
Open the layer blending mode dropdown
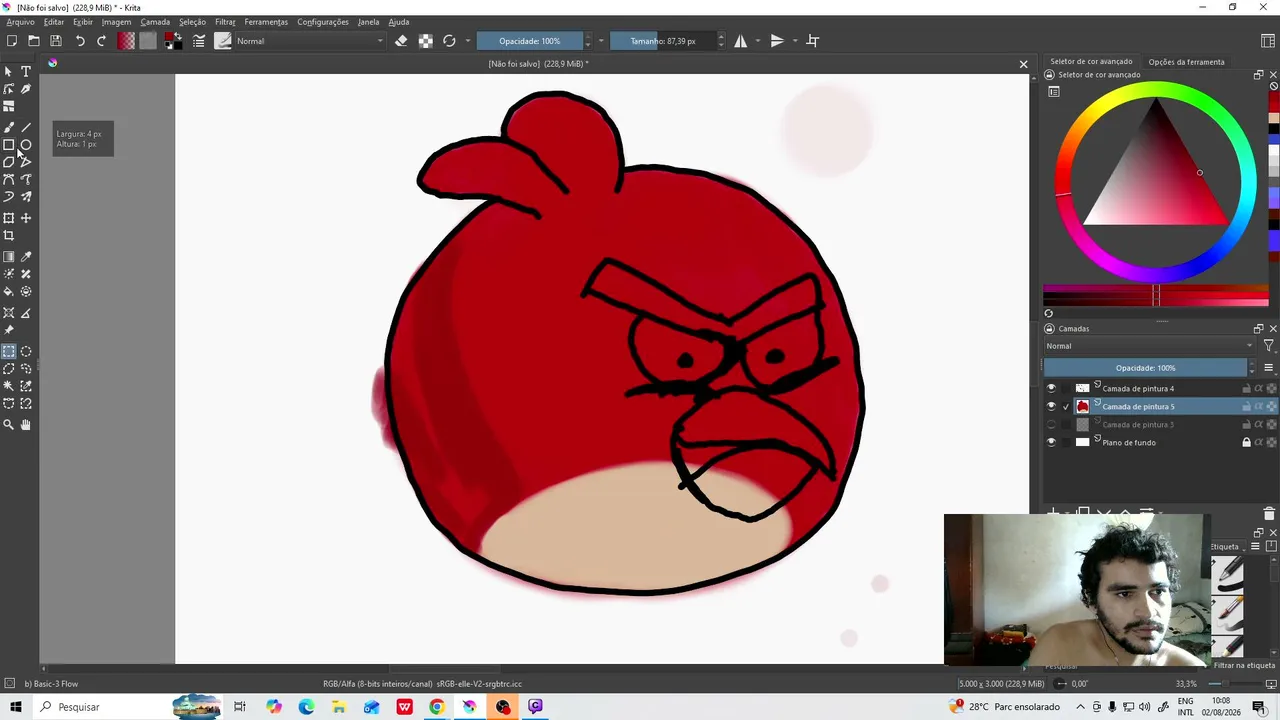pos(1149,346)
